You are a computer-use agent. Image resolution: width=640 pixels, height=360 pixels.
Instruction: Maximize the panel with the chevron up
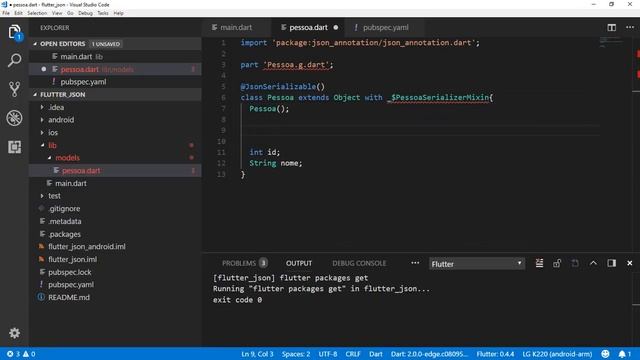[x=593, y=263]
